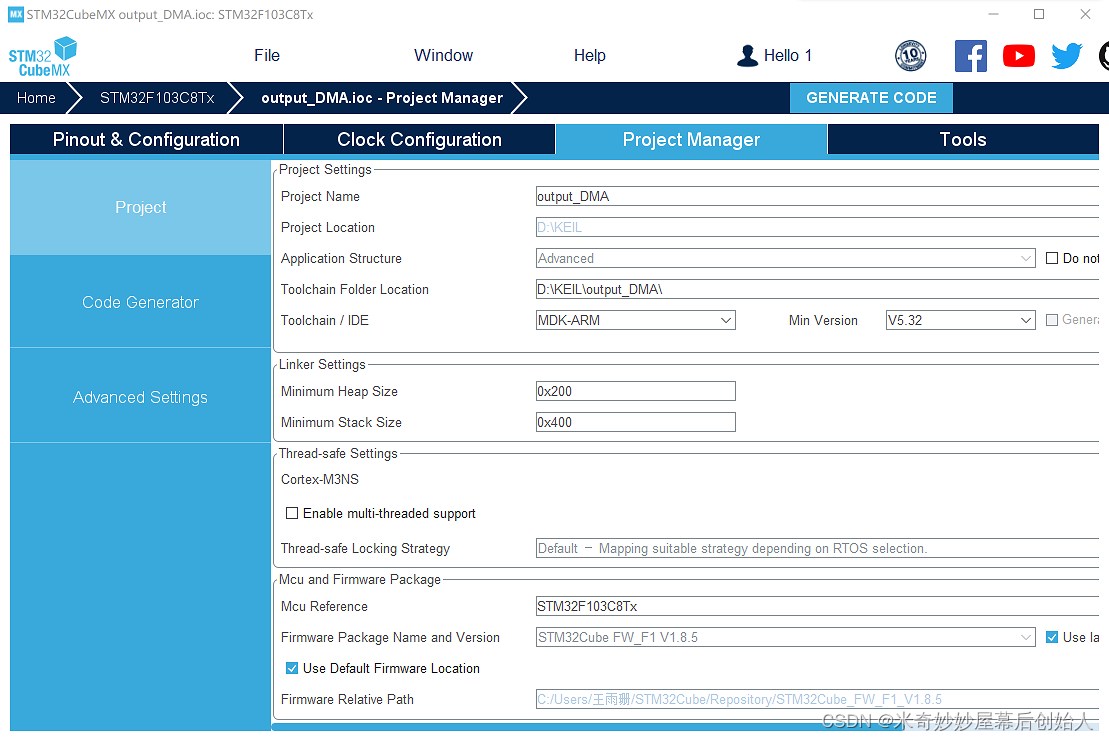This screenshot has height=741, width=1109.
Task: Click the STM32F103C8Tx breadcrumb
Action: click(157, 98)
